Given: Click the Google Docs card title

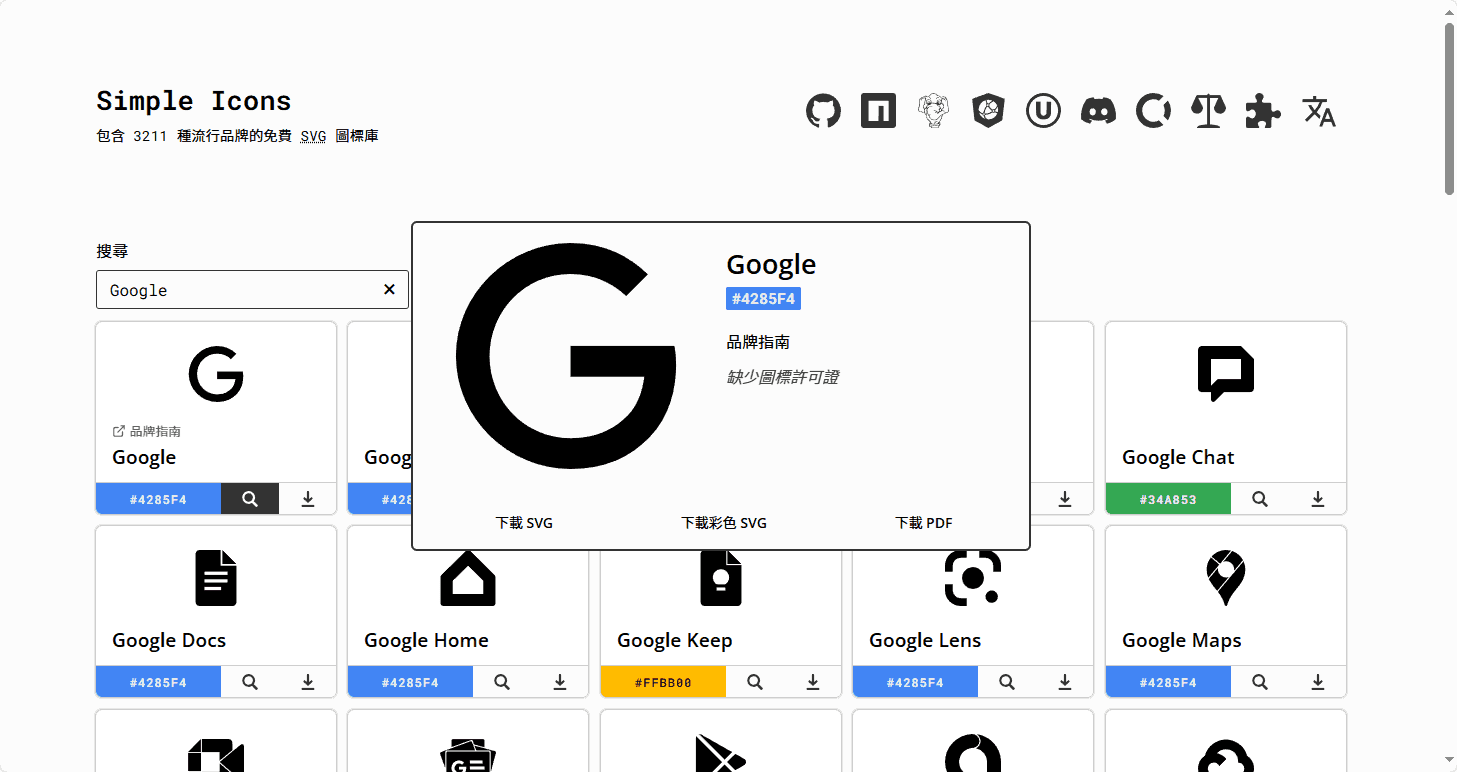Looking at the screenshot, I should pos(169,640).
